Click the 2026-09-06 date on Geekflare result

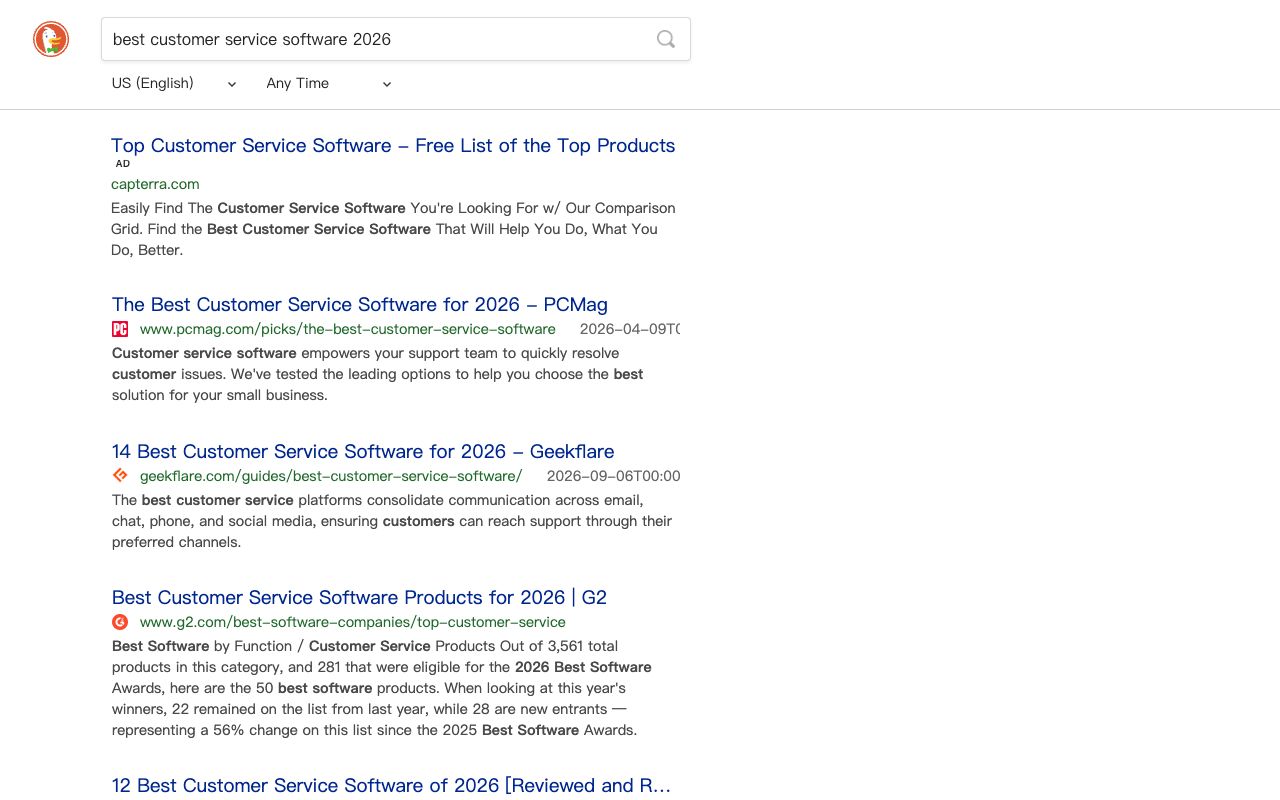coord(614,476)
